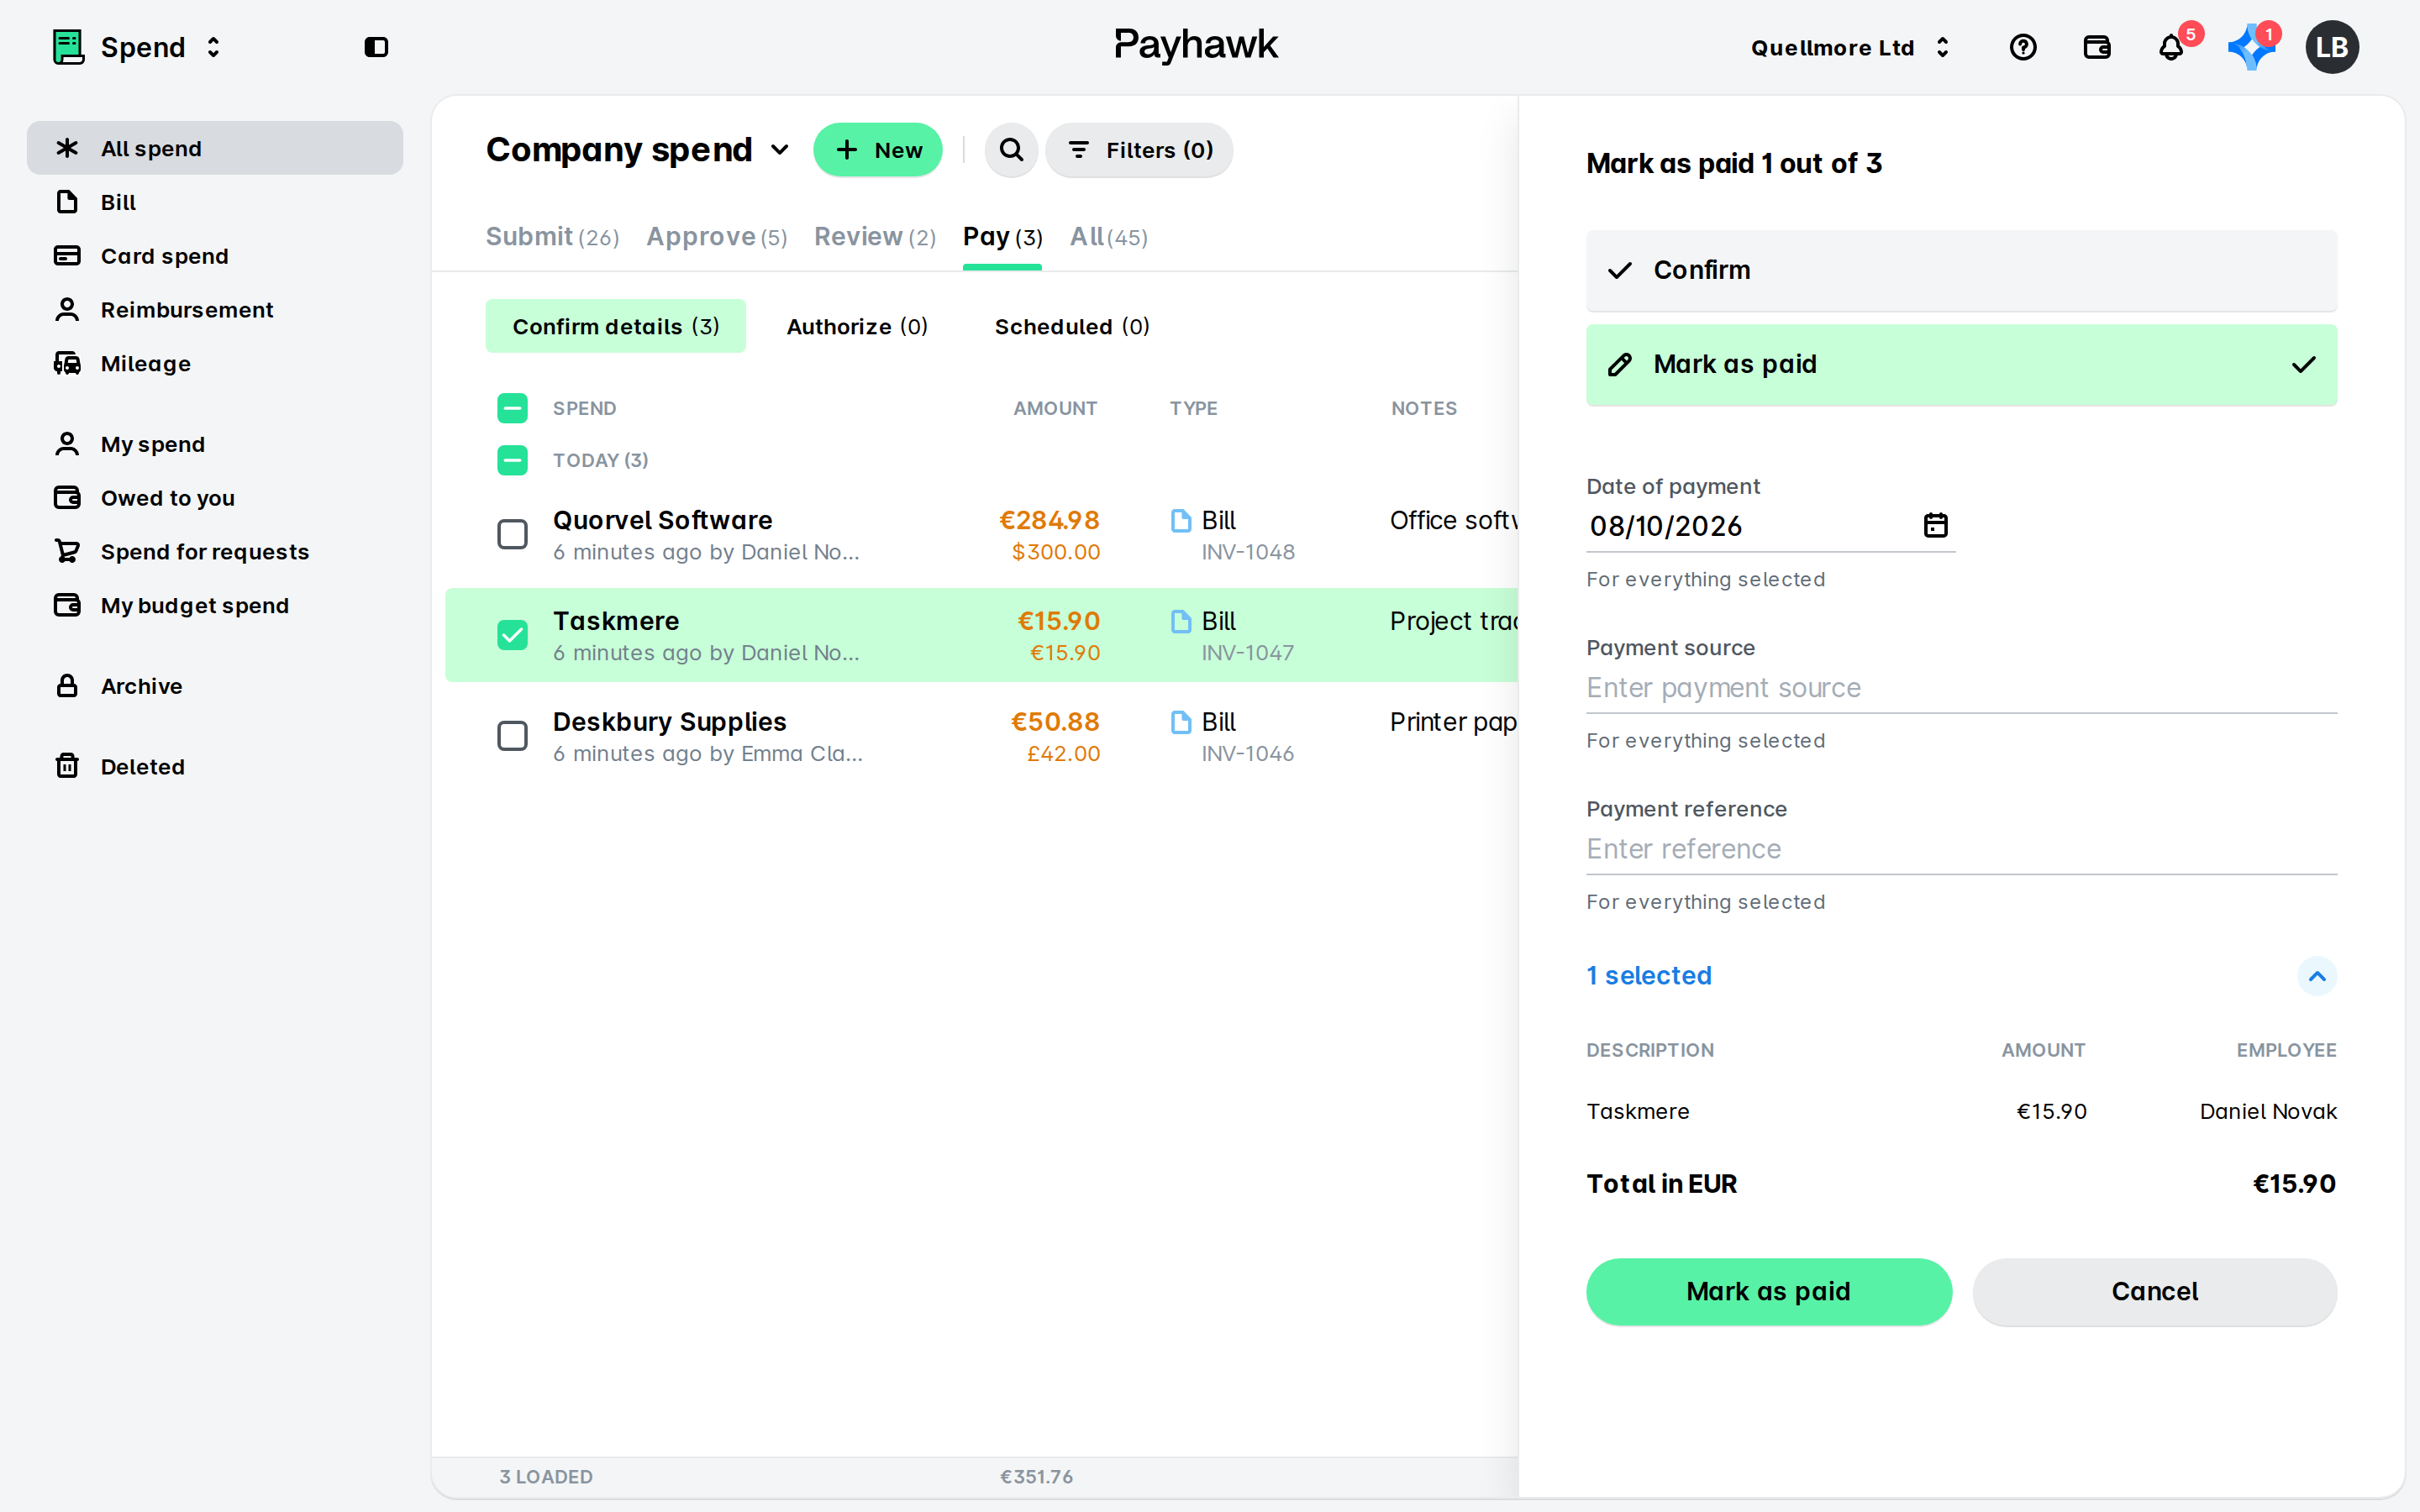
Task: Open Card spend in sidebar
Action: click(x=214, y=256)
